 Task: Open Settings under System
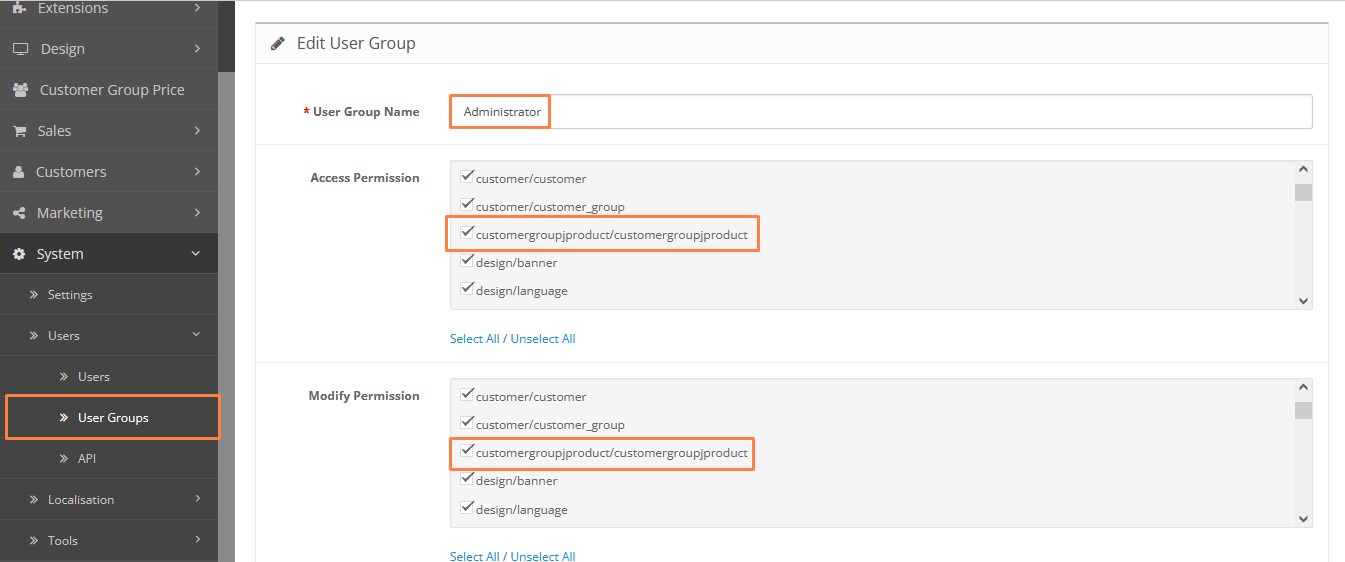[108, 295]
